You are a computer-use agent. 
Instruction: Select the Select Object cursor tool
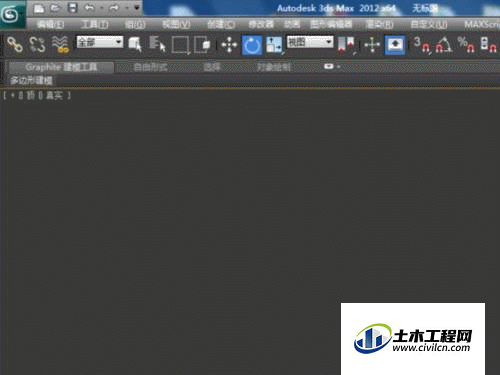pyautogui.click(x=135, y=45)
